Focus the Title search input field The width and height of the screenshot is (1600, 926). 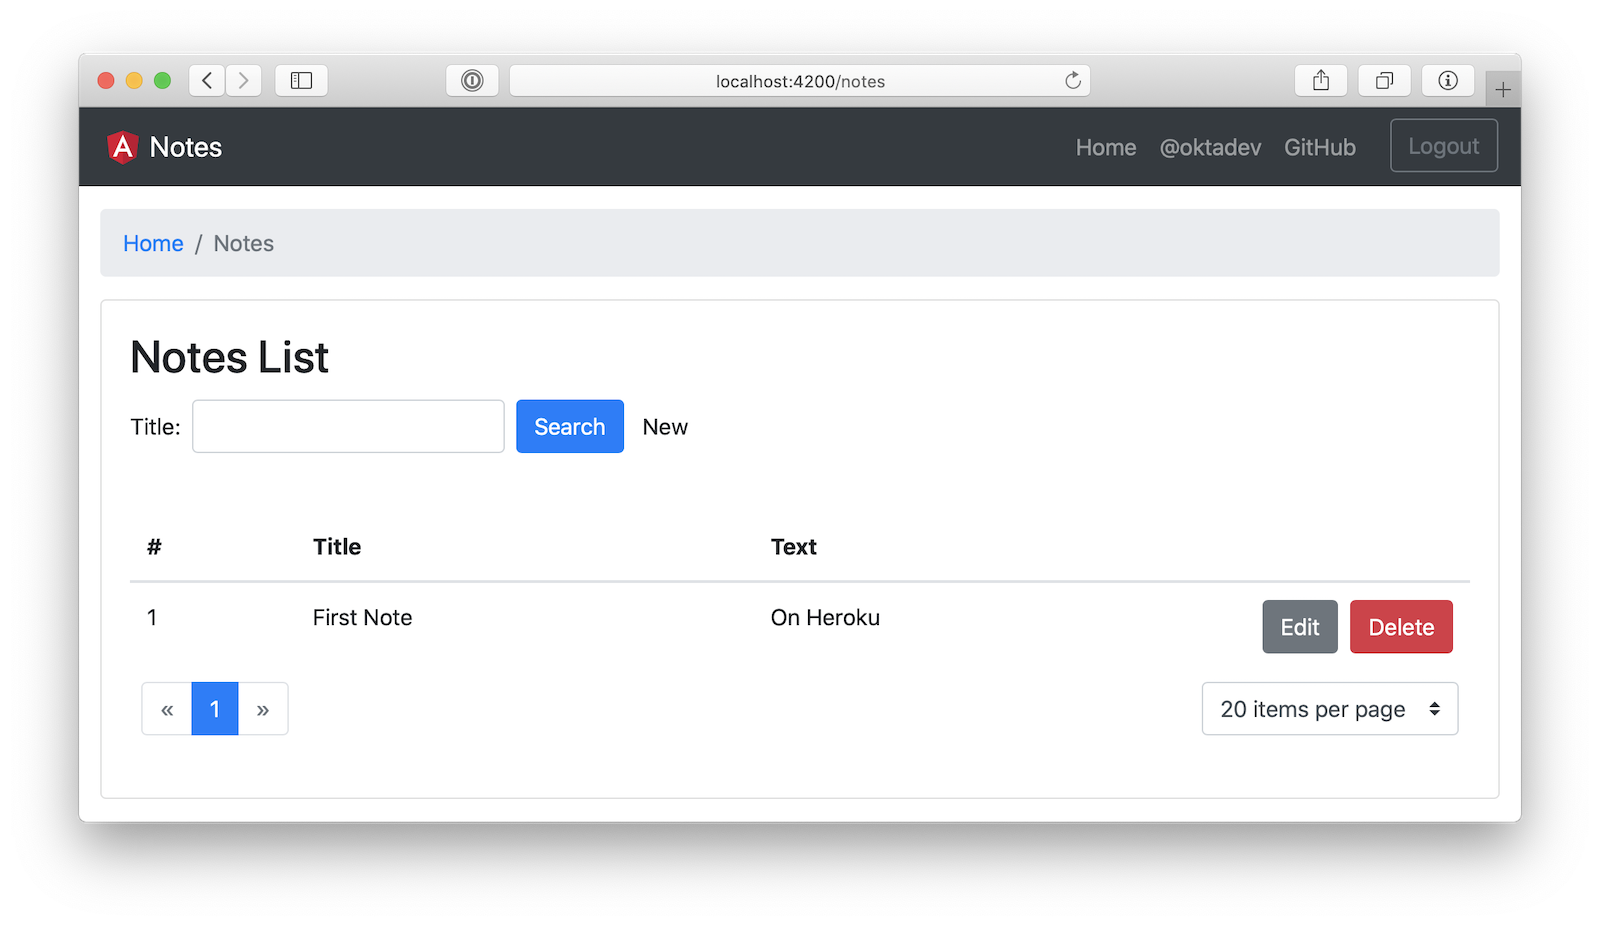(x=348, y=427)
